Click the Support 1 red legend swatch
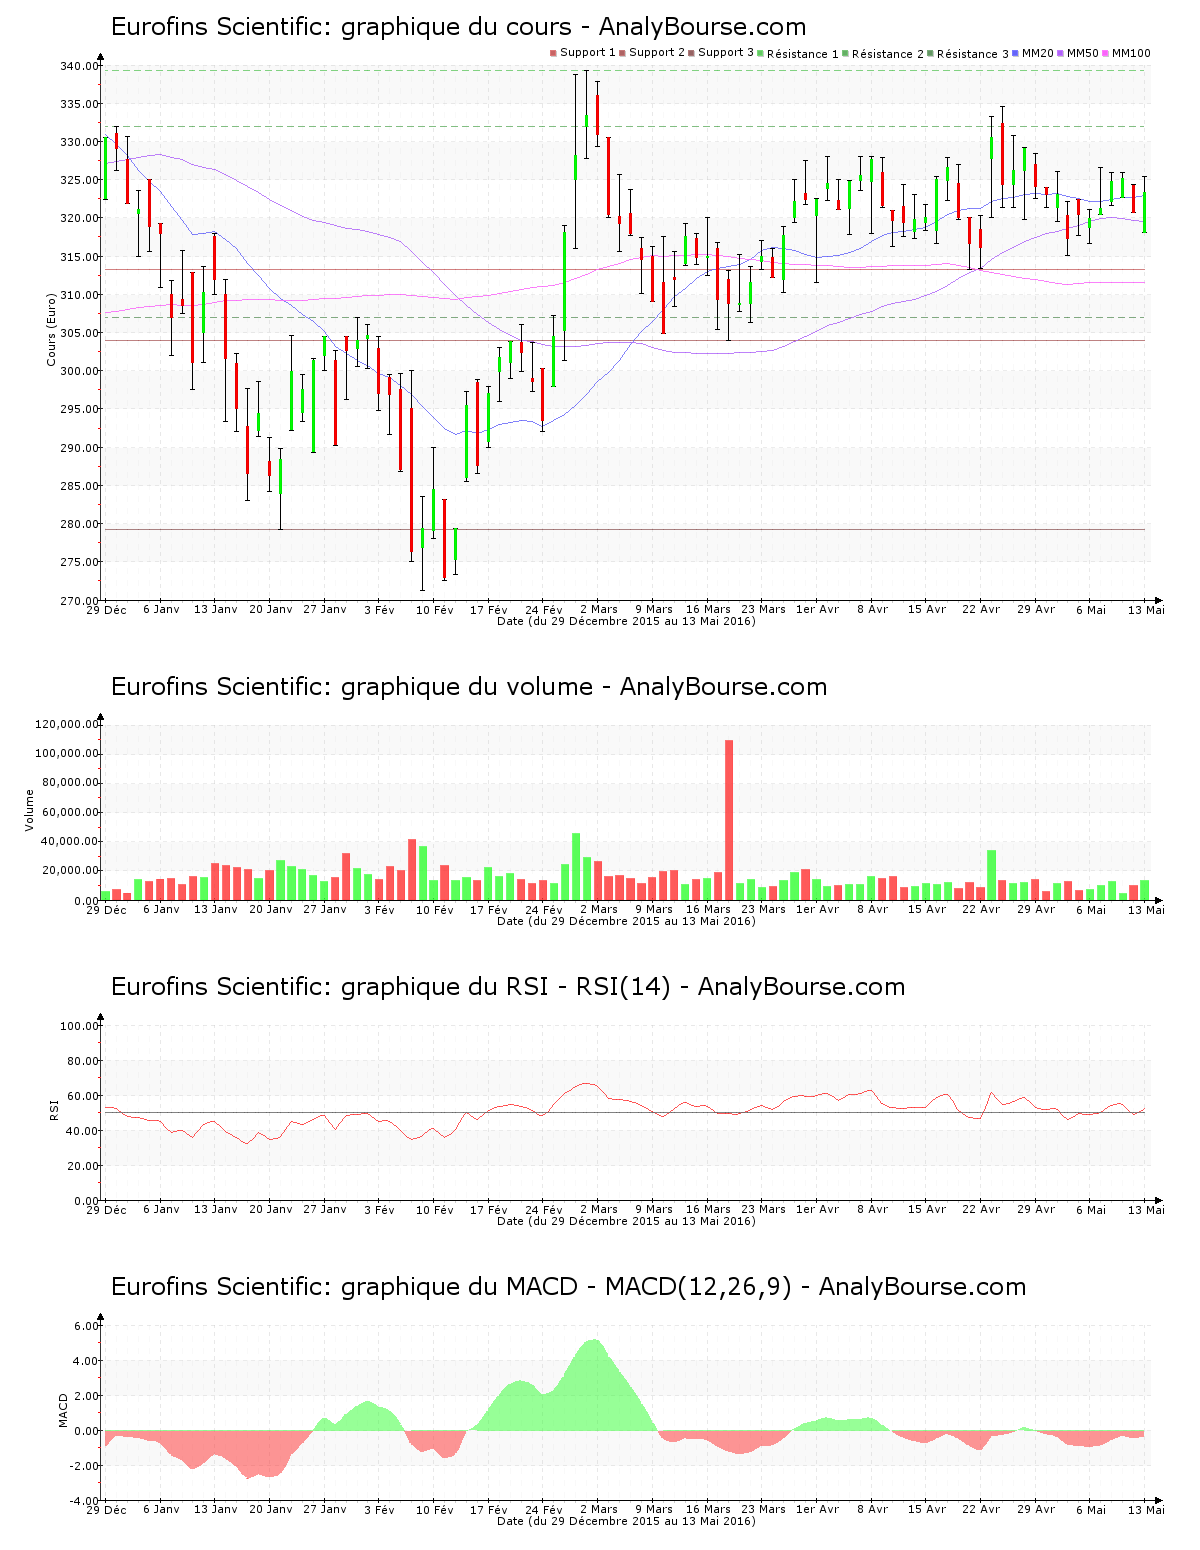 (553, 53)
